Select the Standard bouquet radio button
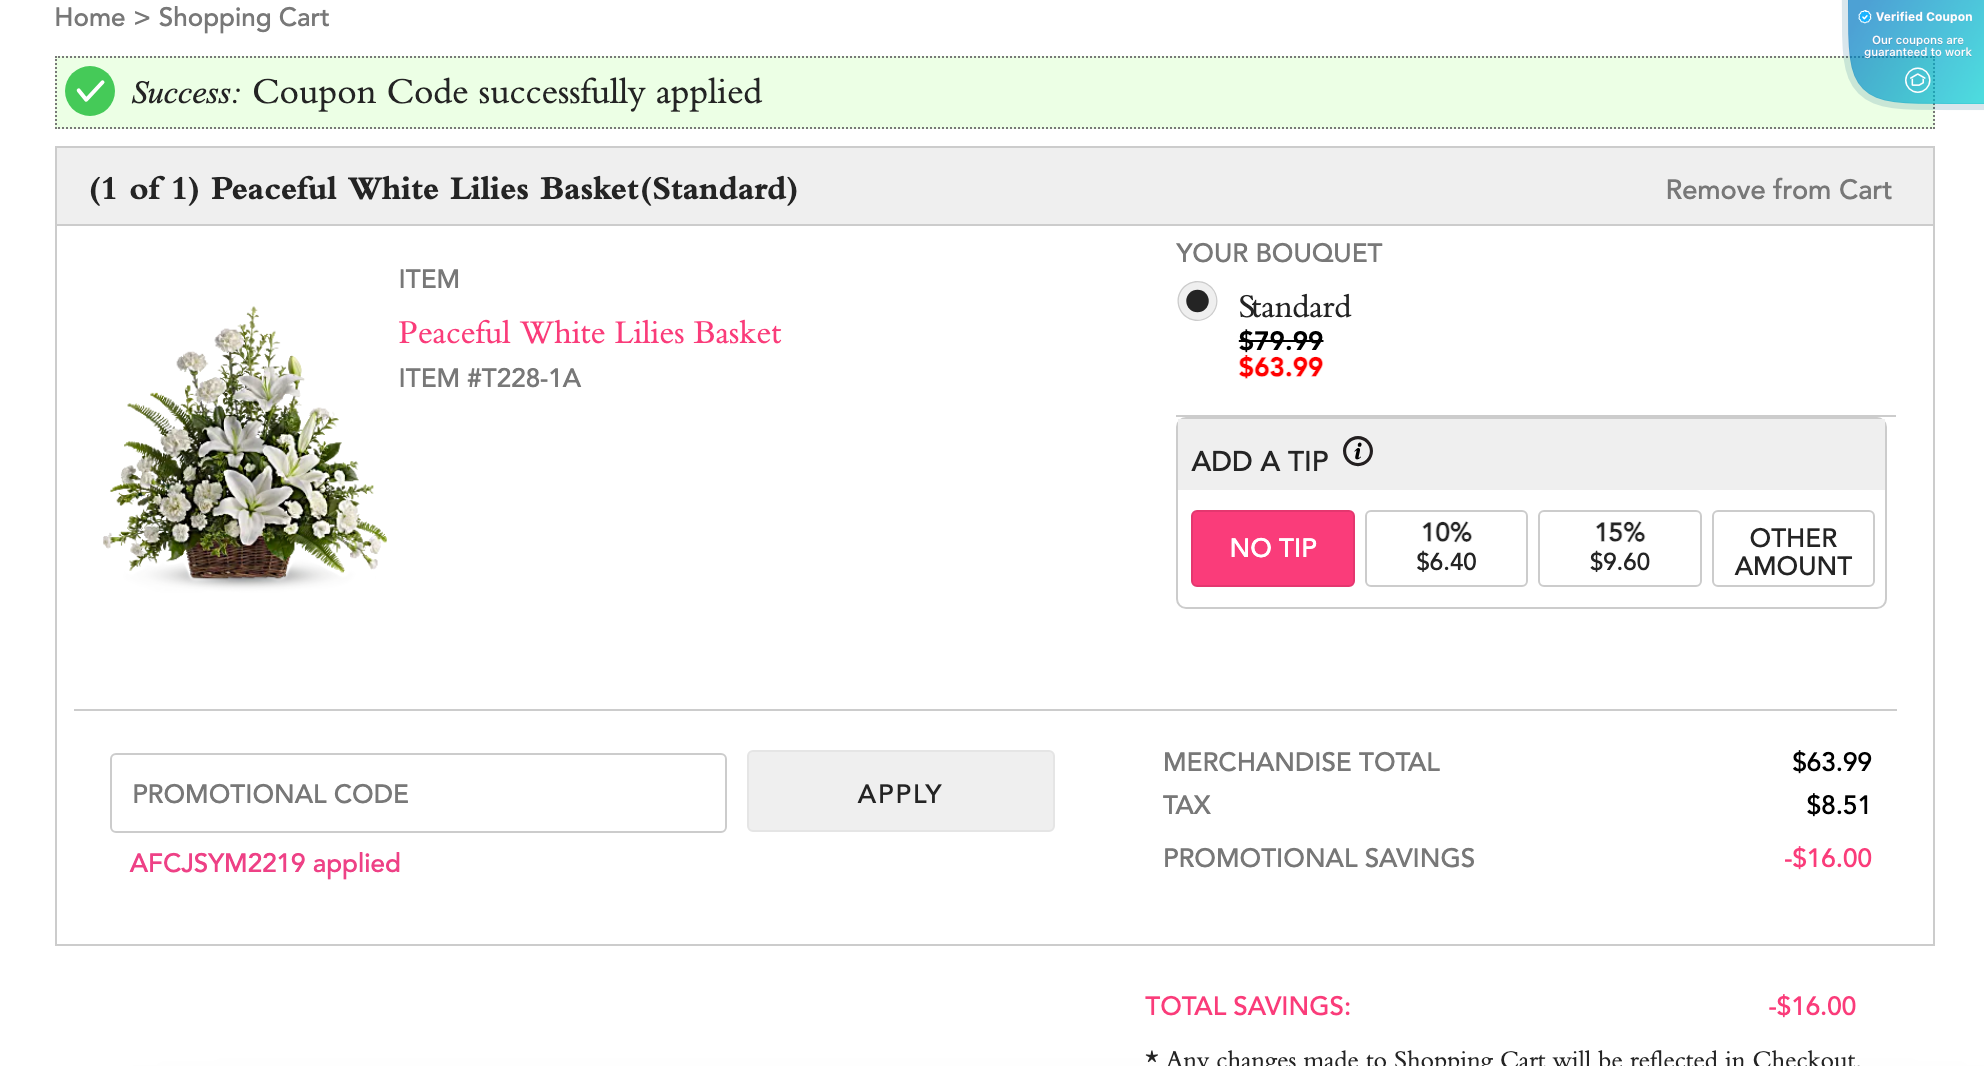Viewport: 1984px width, 1066px height. (1197, 301)
